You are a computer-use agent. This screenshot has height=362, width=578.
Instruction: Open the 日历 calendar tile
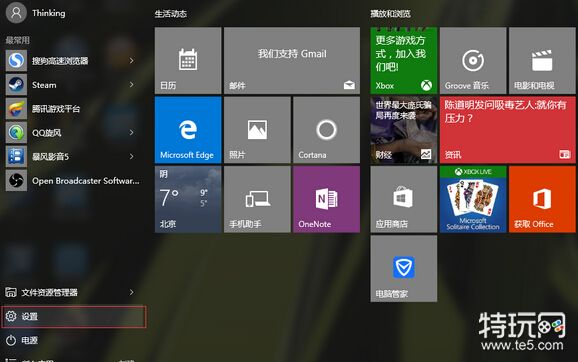point(188,60)
